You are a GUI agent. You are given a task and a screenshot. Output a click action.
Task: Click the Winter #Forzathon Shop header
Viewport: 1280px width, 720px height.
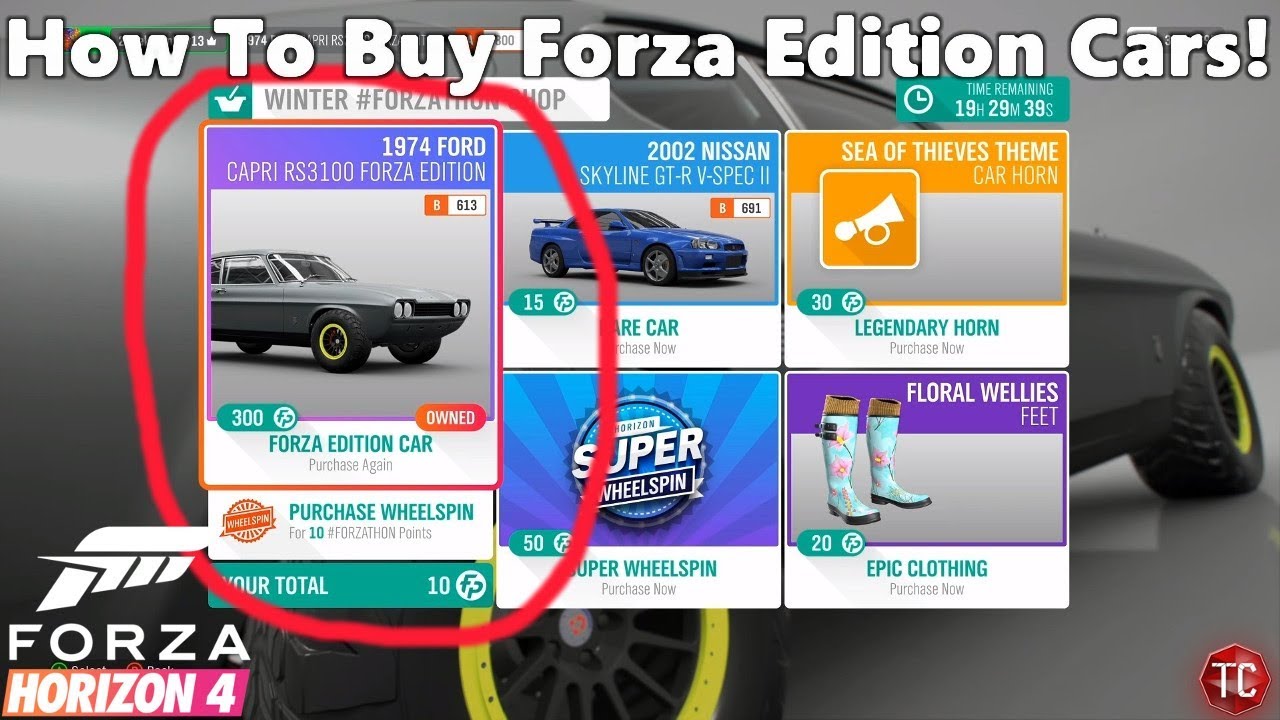click(408, 99)
